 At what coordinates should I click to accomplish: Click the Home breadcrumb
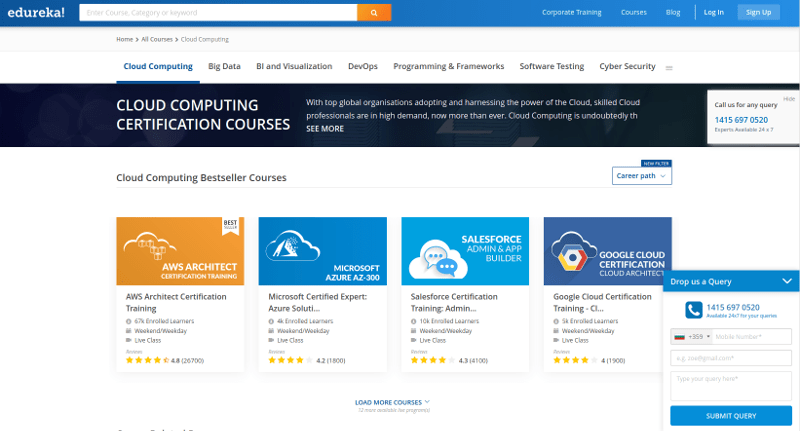(x=124, y=39)
